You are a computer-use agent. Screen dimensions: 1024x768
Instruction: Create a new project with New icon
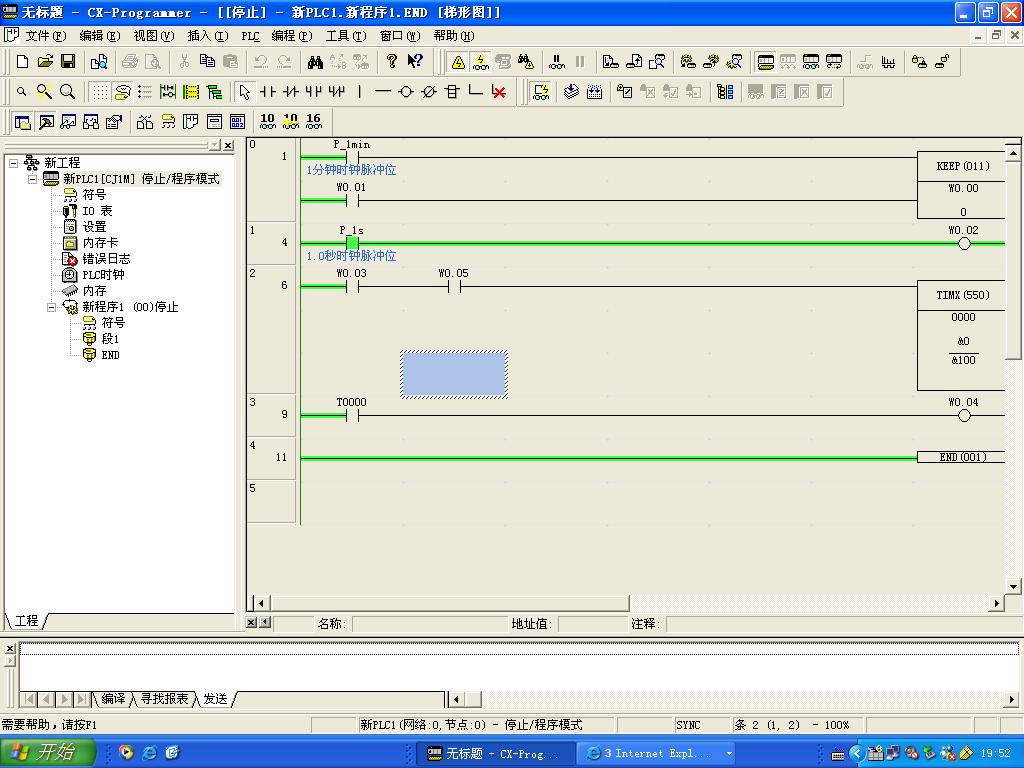pyautogui.click(x=22, y=61)
